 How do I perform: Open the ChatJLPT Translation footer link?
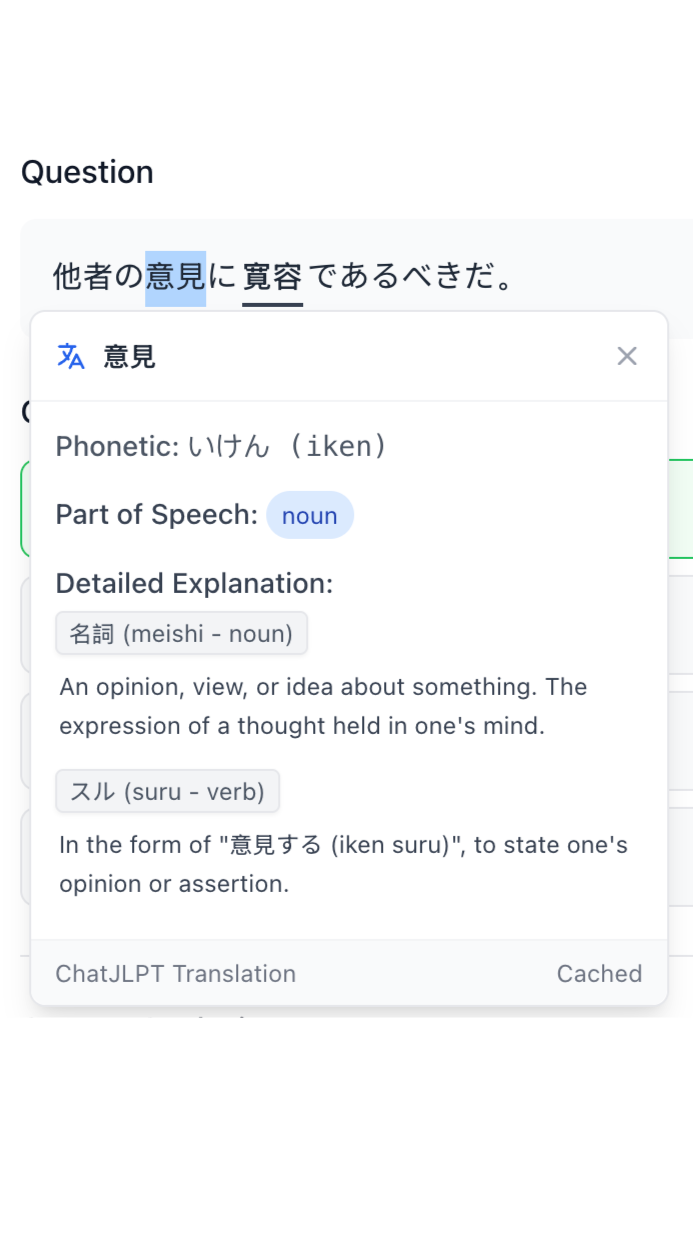[x=176, y=973]
